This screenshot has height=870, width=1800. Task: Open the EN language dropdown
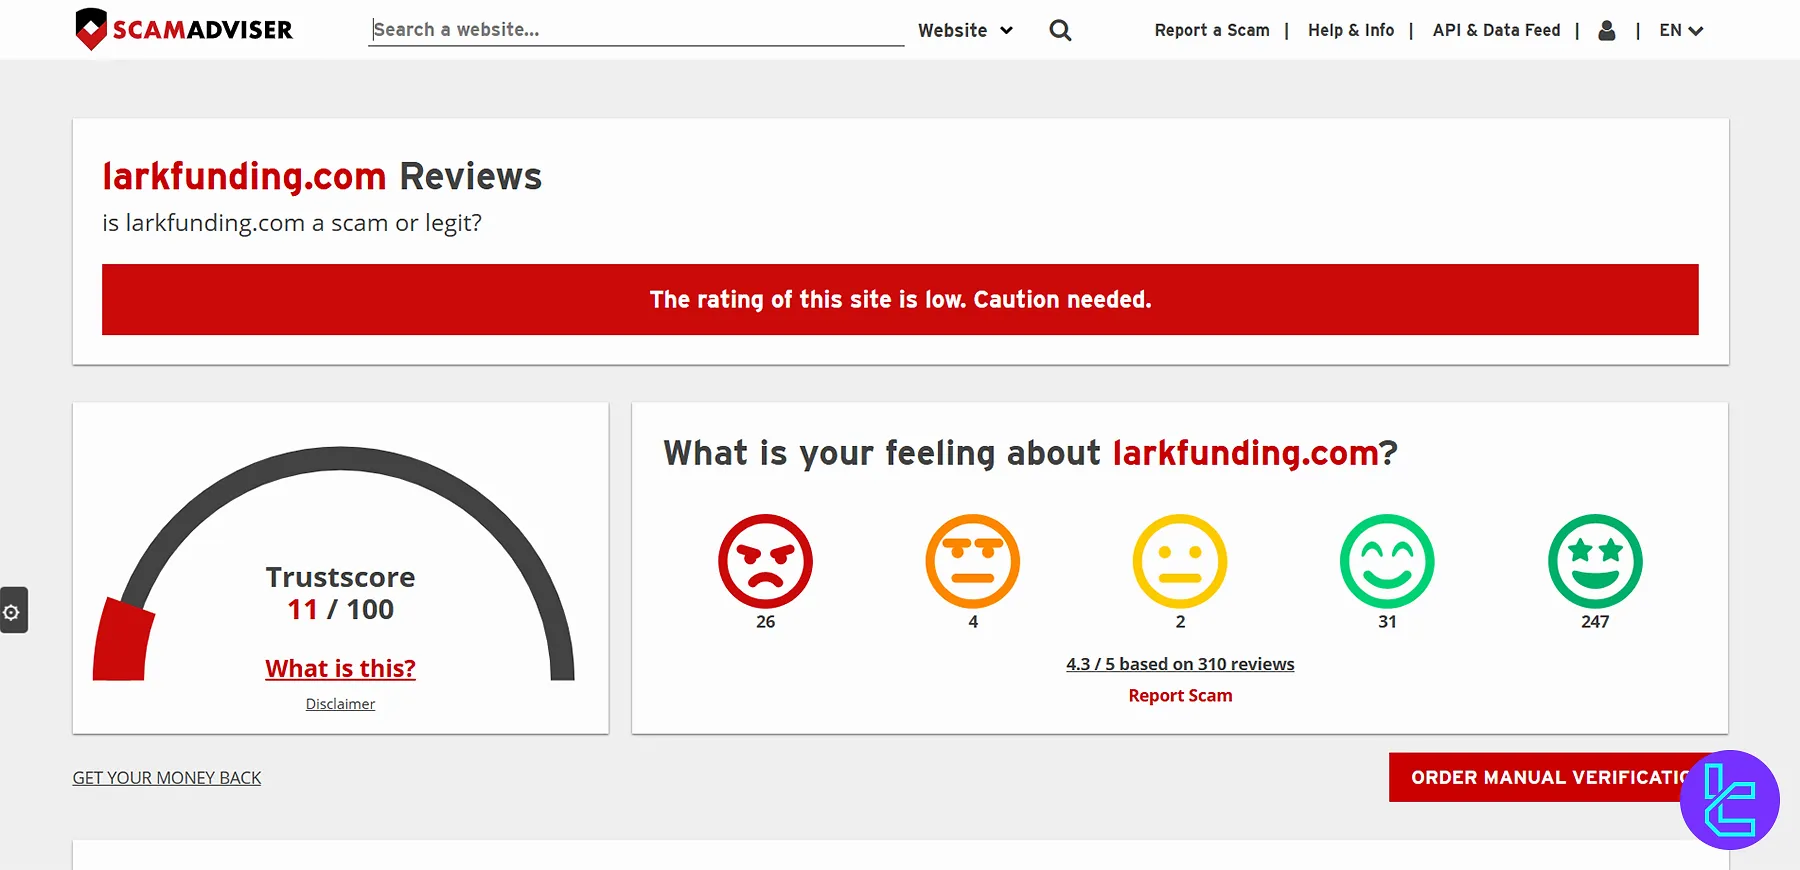click(1680, 31)
